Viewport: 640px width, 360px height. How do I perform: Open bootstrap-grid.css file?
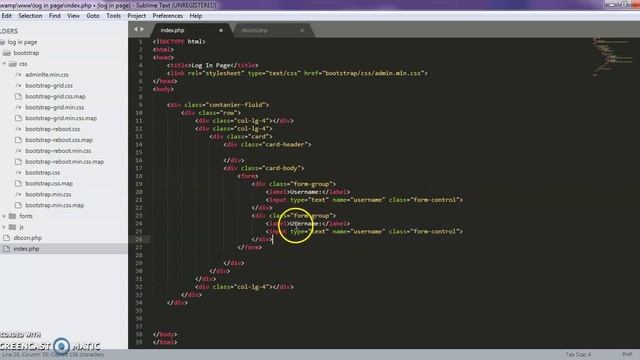(x=49, y=86)
